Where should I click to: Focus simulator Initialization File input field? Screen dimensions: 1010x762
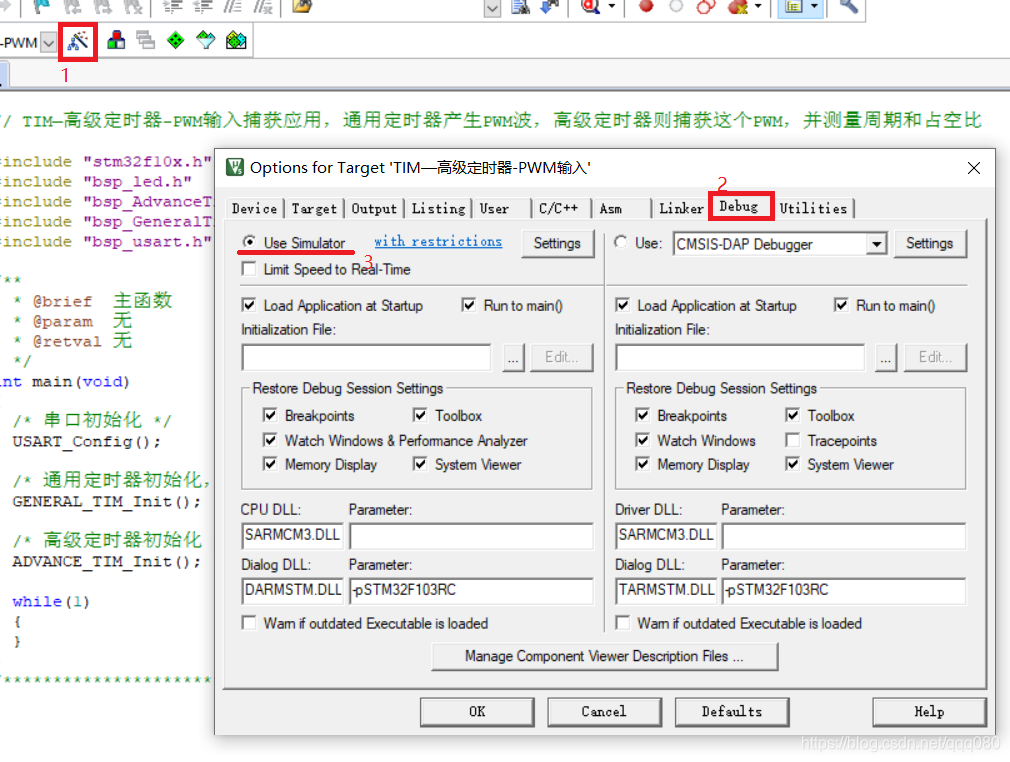coord(367,357)
